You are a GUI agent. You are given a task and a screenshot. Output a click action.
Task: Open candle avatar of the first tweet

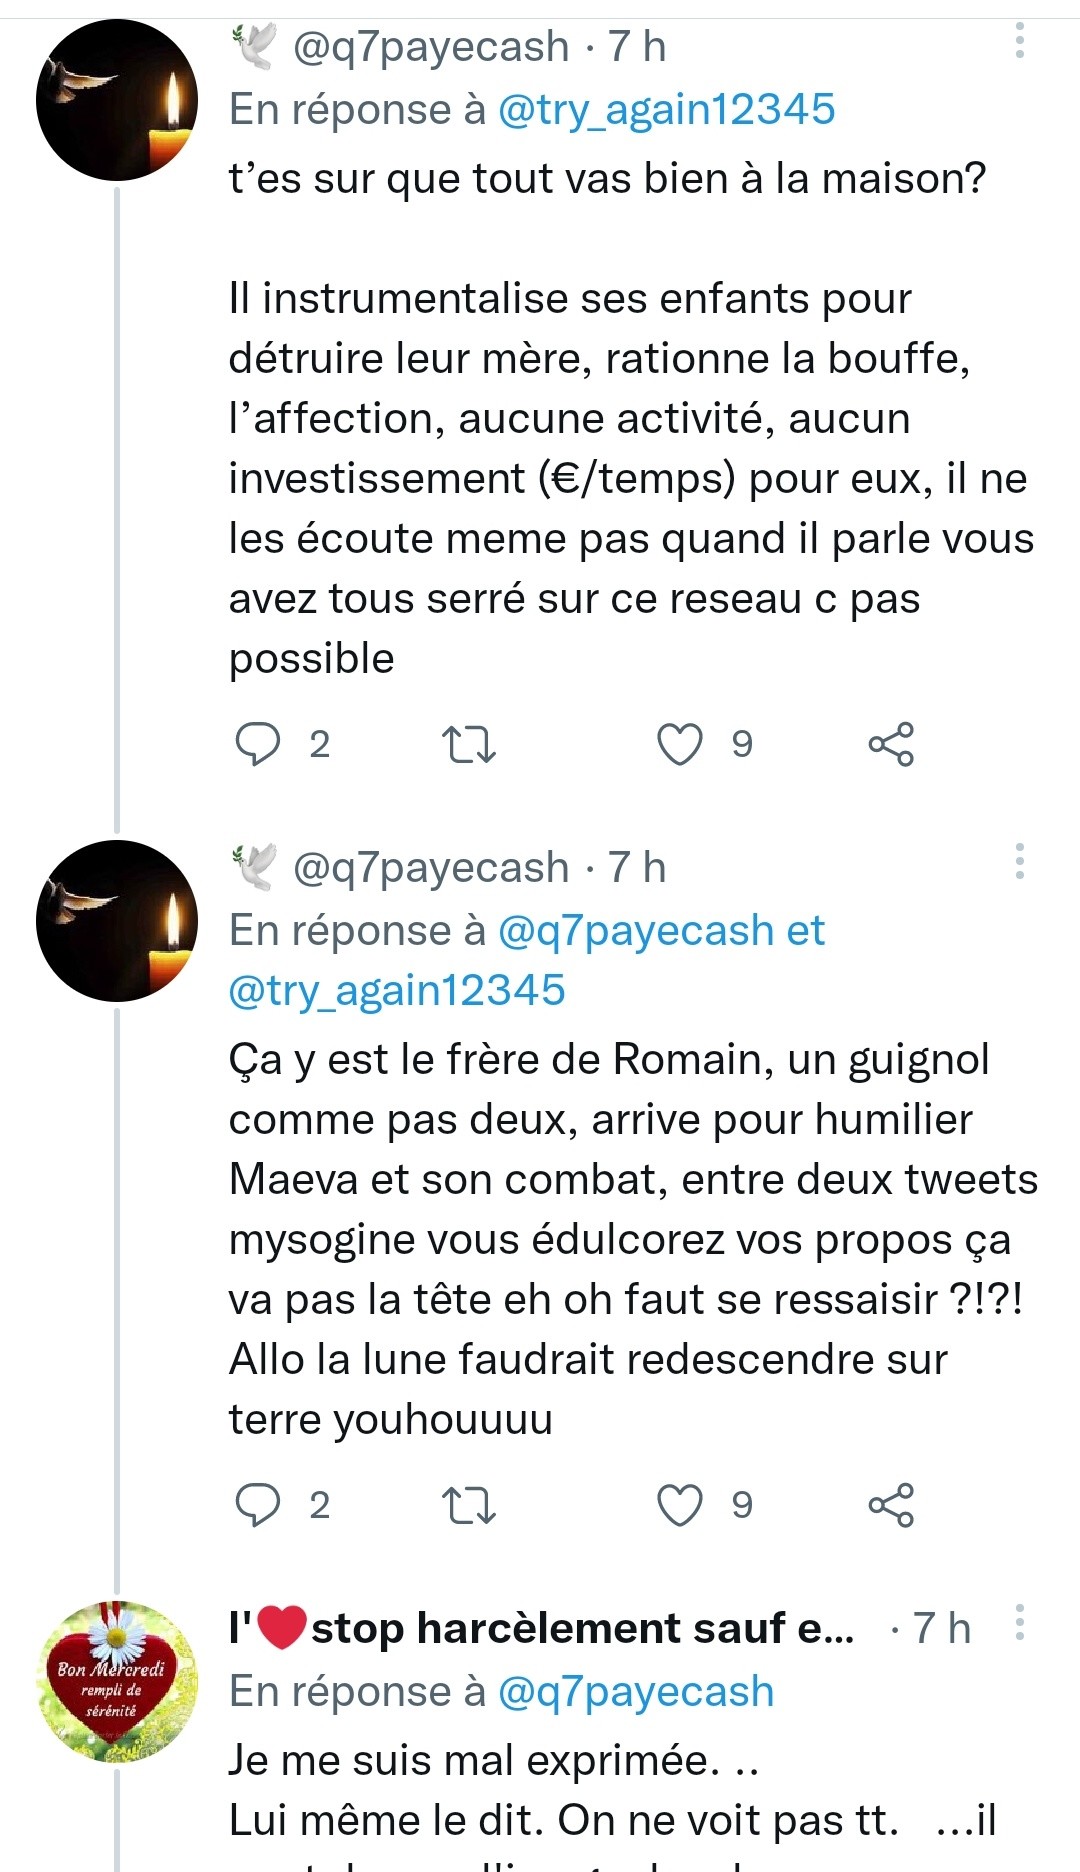[x=117, y=100]
